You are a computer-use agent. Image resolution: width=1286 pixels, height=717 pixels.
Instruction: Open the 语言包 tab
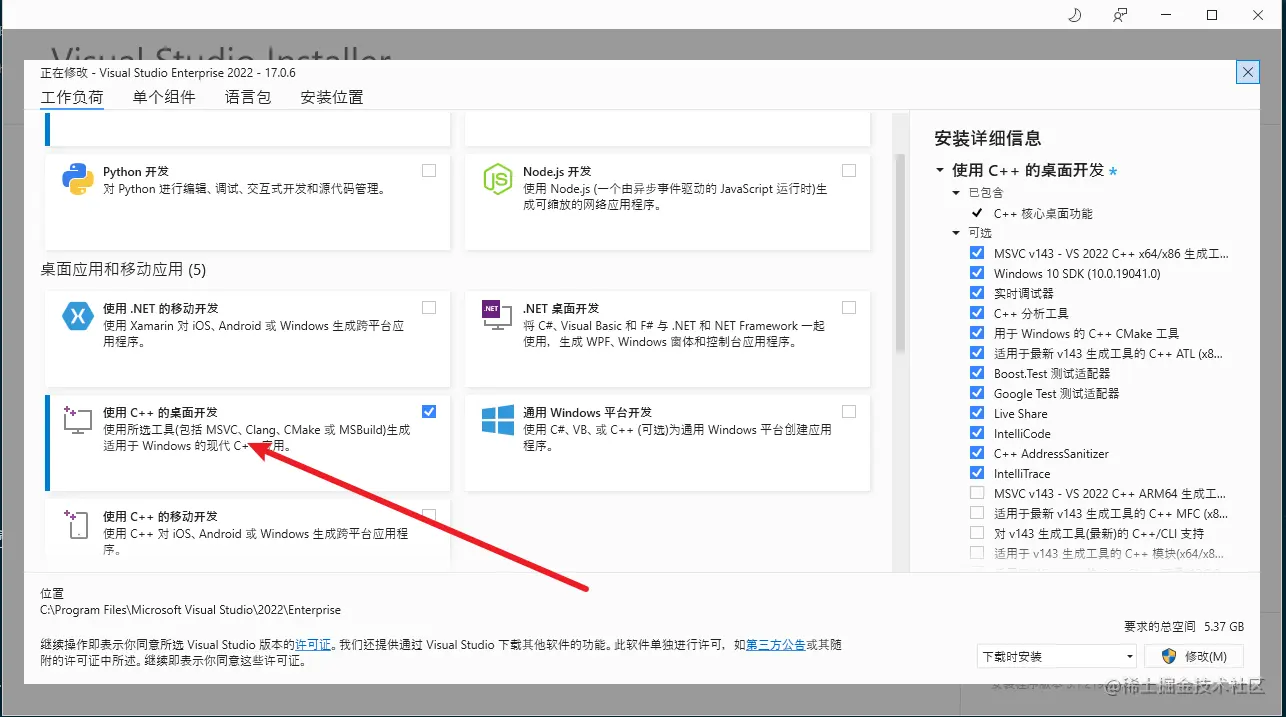pos(247,97)
